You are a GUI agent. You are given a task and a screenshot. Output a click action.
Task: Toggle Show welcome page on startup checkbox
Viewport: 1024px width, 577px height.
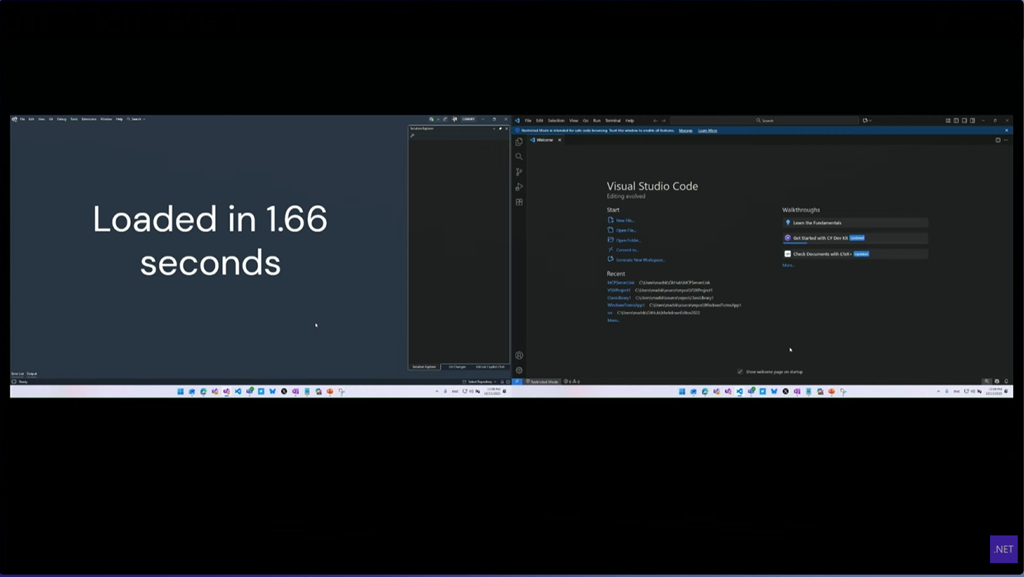[740, 371]
